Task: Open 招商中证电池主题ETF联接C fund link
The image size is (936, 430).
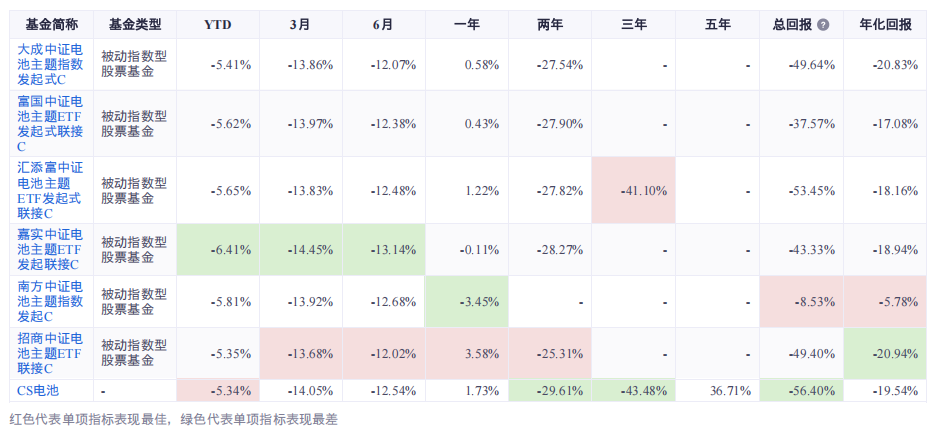Action: click(51, 354)
